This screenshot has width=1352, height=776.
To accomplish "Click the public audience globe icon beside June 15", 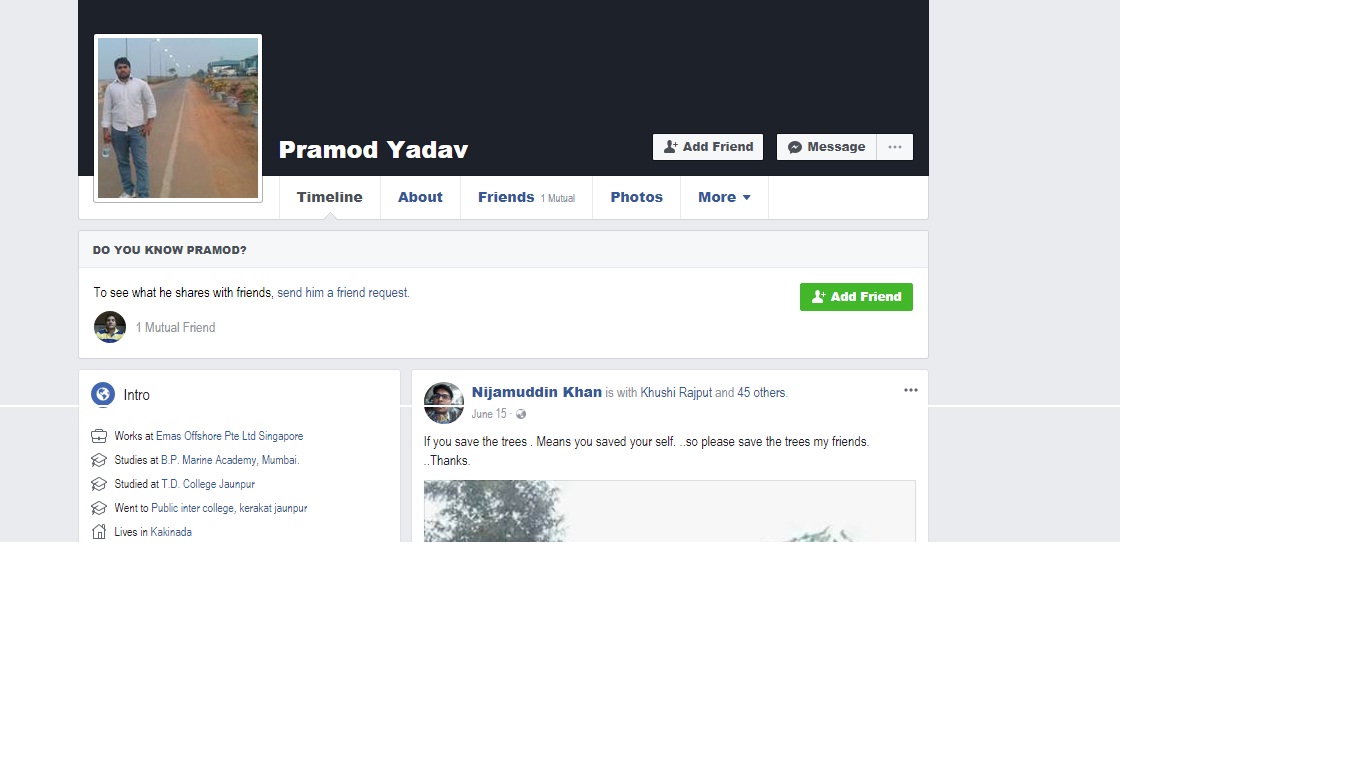I will pos(521,414).
